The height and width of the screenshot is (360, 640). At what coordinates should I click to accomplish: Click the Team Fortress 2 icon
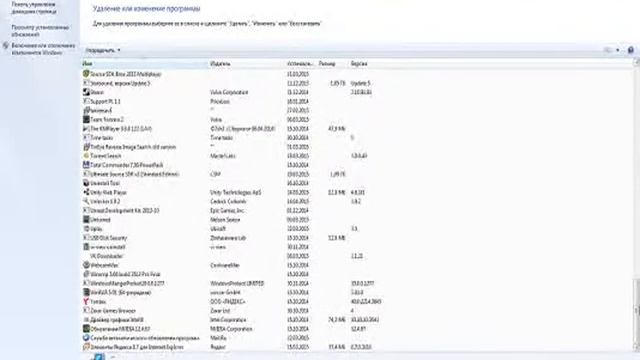pos(86,120)
